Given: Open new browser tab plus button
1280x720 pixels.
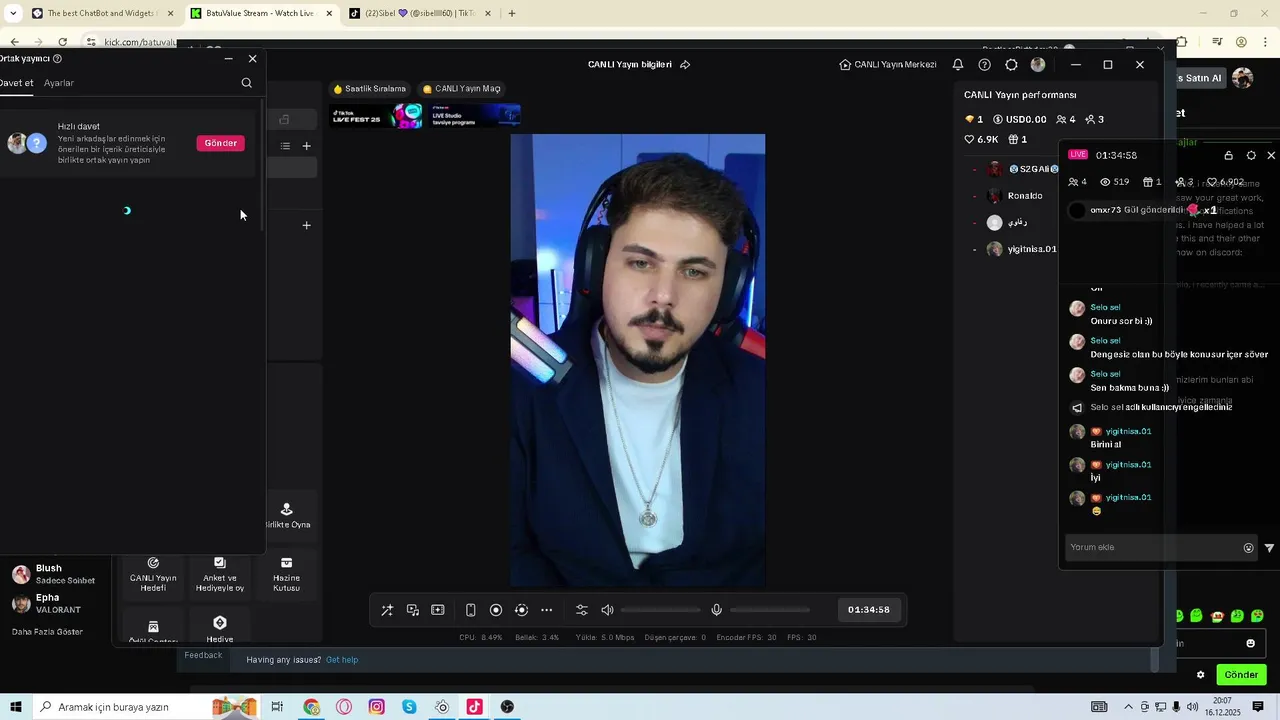Looking at the screenshot, I should click(x=512, y=13).
